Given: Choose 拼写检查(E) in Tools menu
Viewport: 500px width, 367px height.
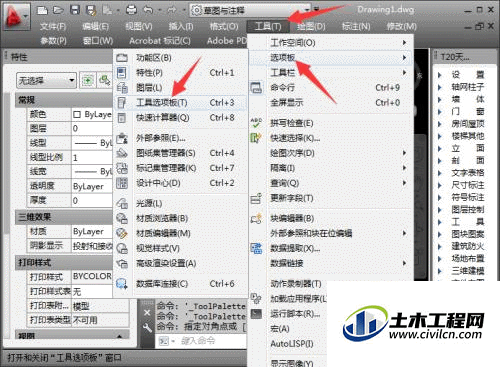Looking at the screenshot, I should [331, 123].
